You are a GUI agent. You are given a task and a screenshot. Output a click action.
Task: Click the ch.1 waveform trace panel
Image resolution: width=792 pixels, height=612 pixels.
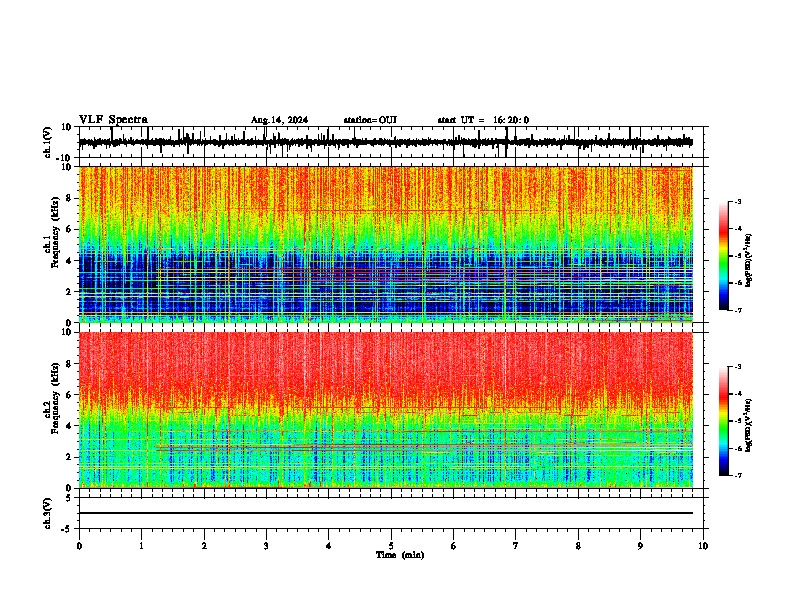(391, 142)
